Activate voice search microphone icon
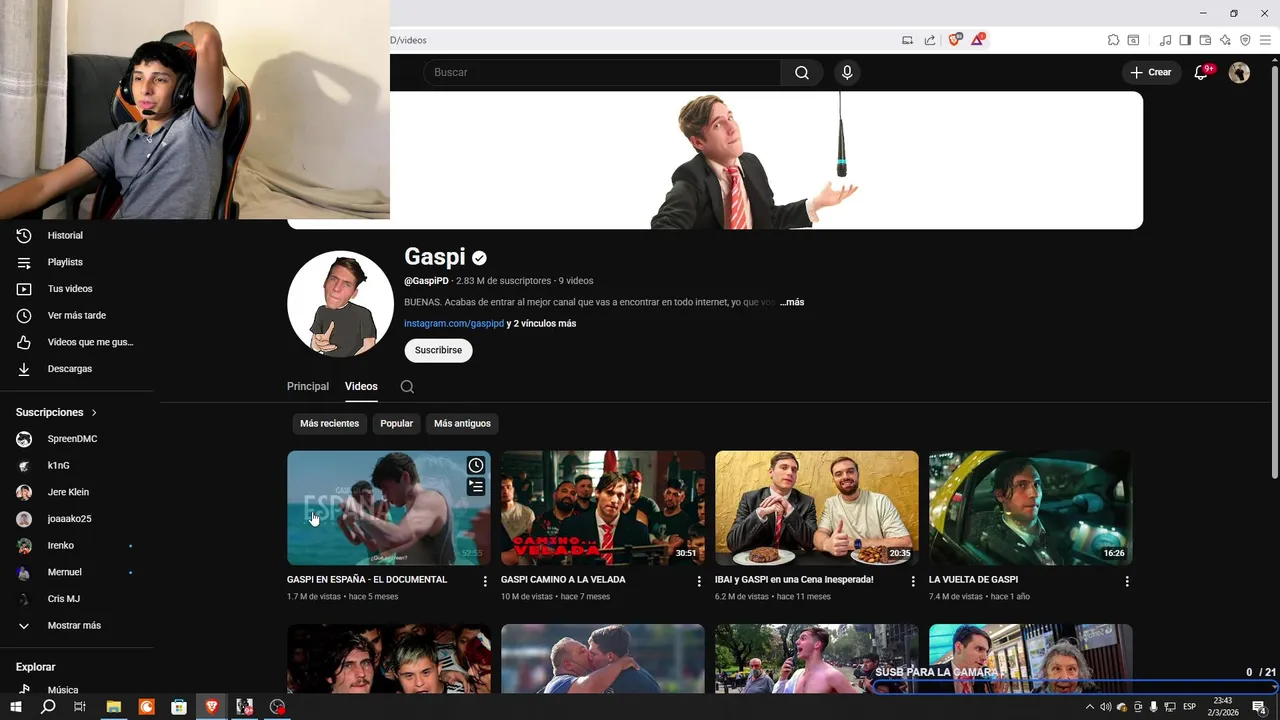Screen dimensions: 1280x720 click(x=847, y=72)
